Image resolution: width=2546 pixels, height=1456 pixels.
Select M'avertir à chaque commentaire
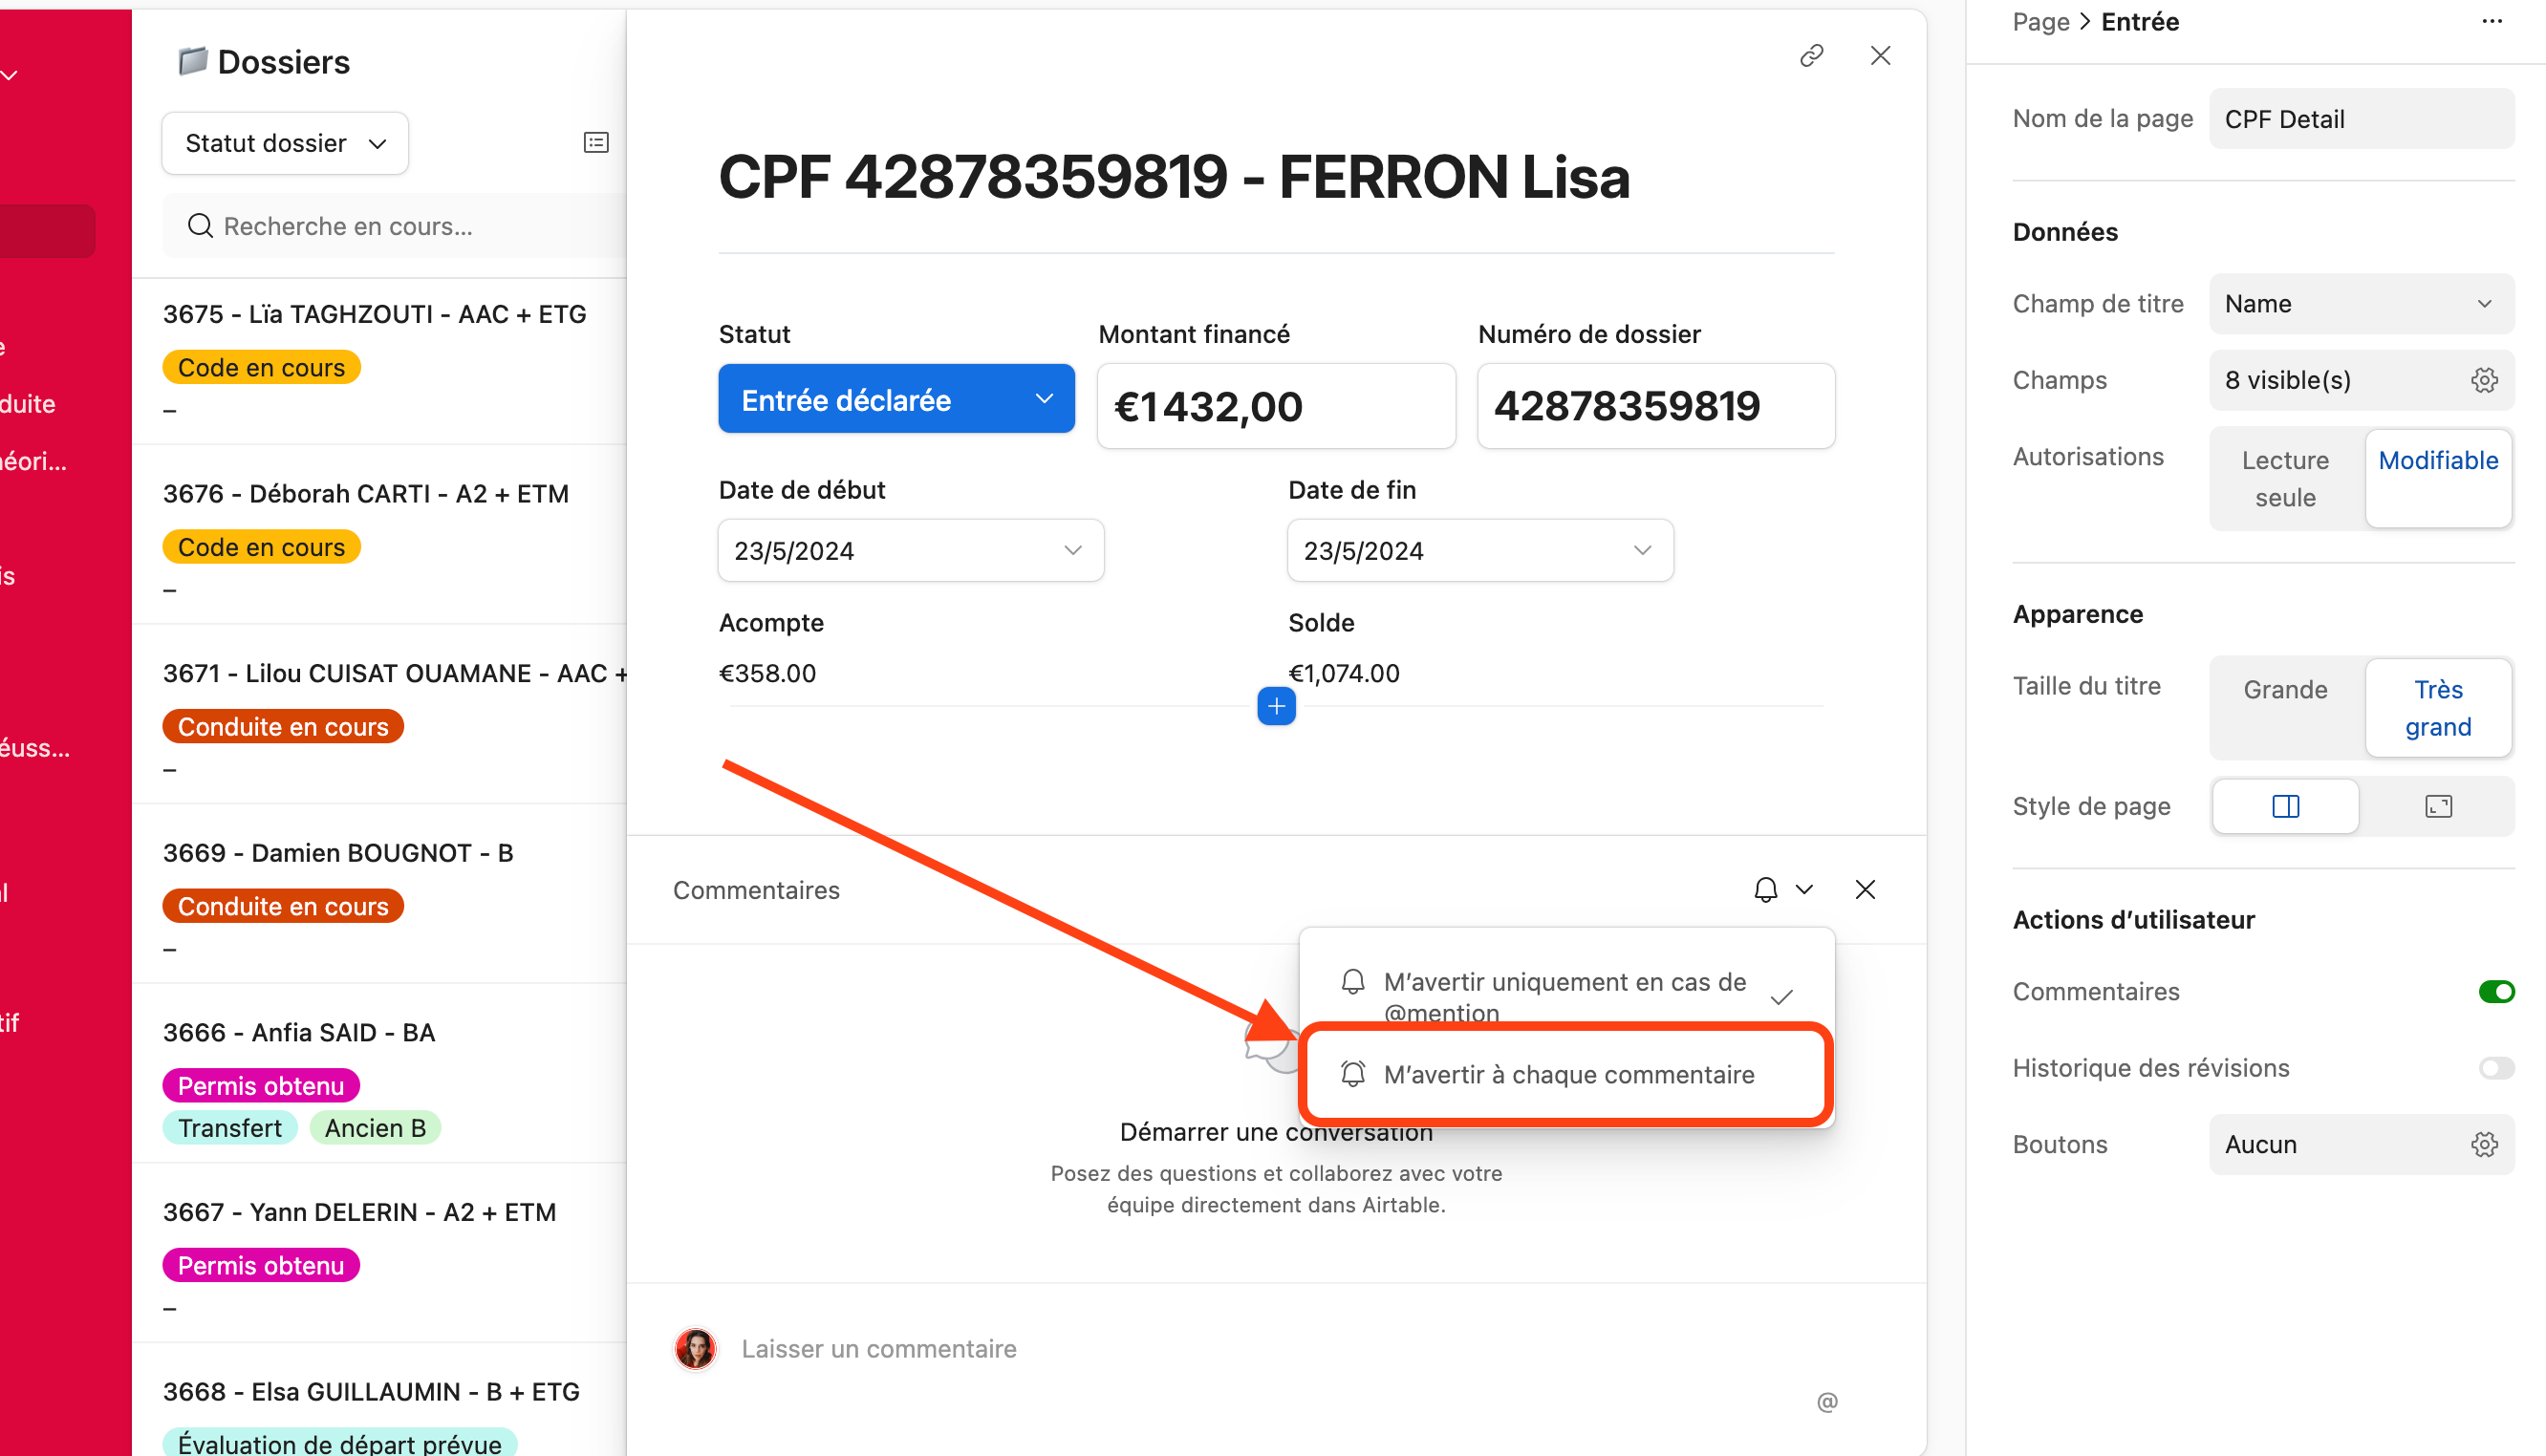pyautogui.click(x=1565, y=1074)
